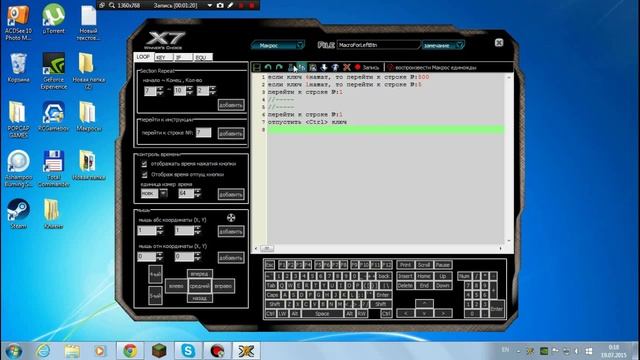Click the вперед mouse scroll button
The height and width of the screenshot is (360, 640).
click(200, 273)
